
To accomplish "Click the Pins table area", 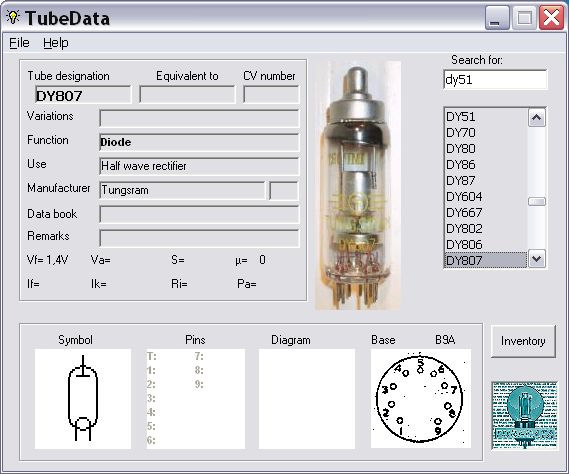I will coord(196,399).
